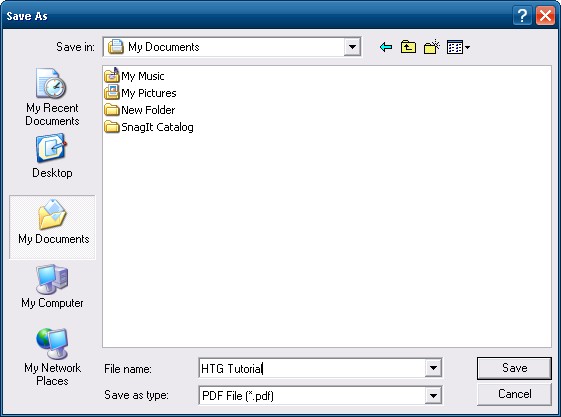Select the SnagIt Catalog folder
This screenshot has height=417, width=561.
point(149,127)
